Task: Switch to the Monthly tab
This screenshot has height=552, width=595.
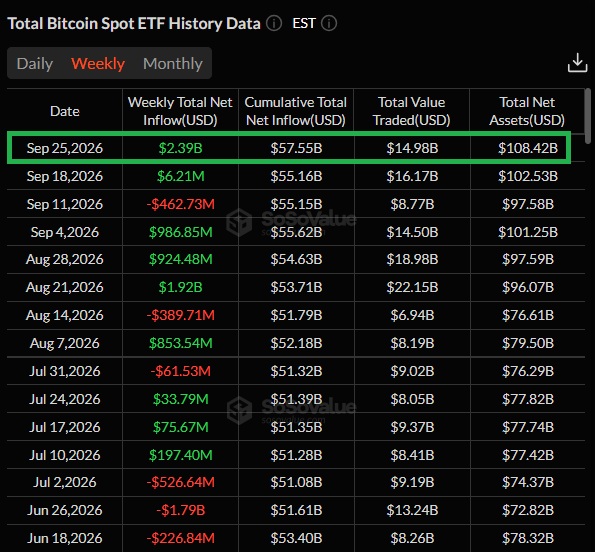Action: (x=173, y=63)
